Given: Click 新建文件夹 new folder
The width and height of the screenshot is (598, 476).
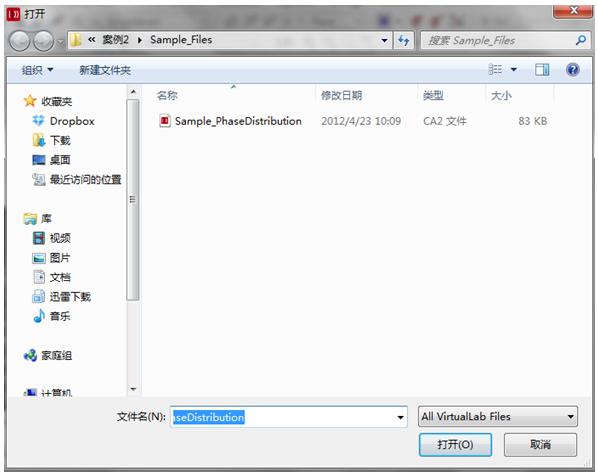Looking at the screenshot, I should [x=105, y=70].
